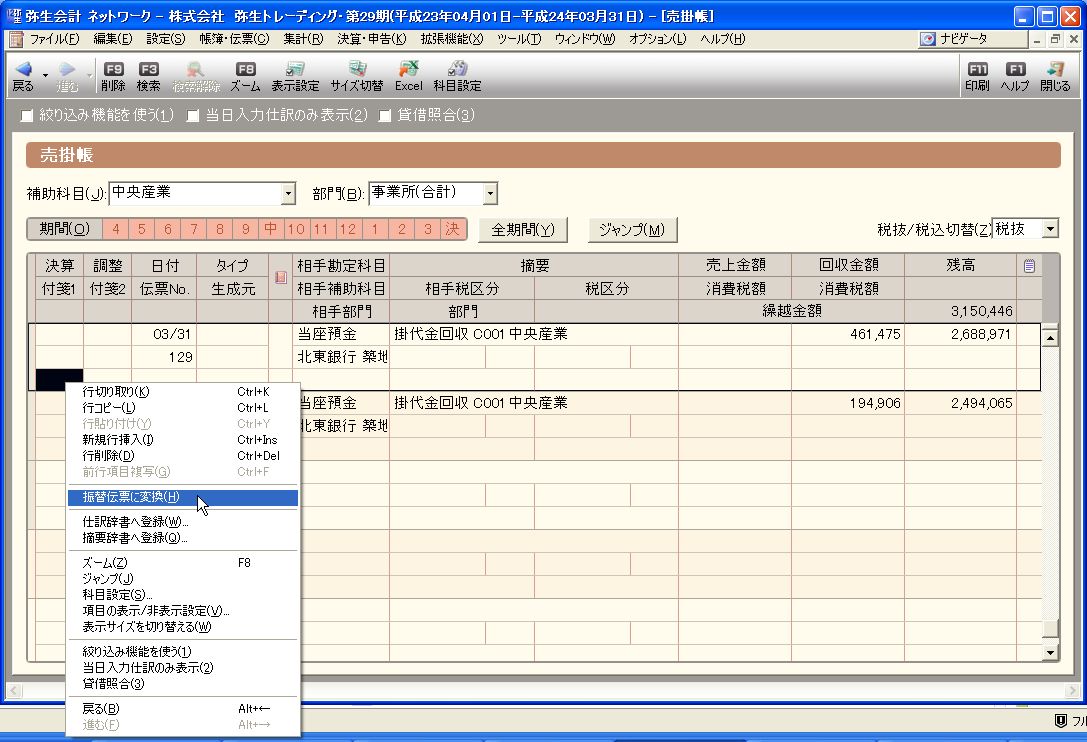This screenshot has width=1087, height=742.
Task: Open the 補助科目 dropdown showing 中央産業
Action: point(288,193)
